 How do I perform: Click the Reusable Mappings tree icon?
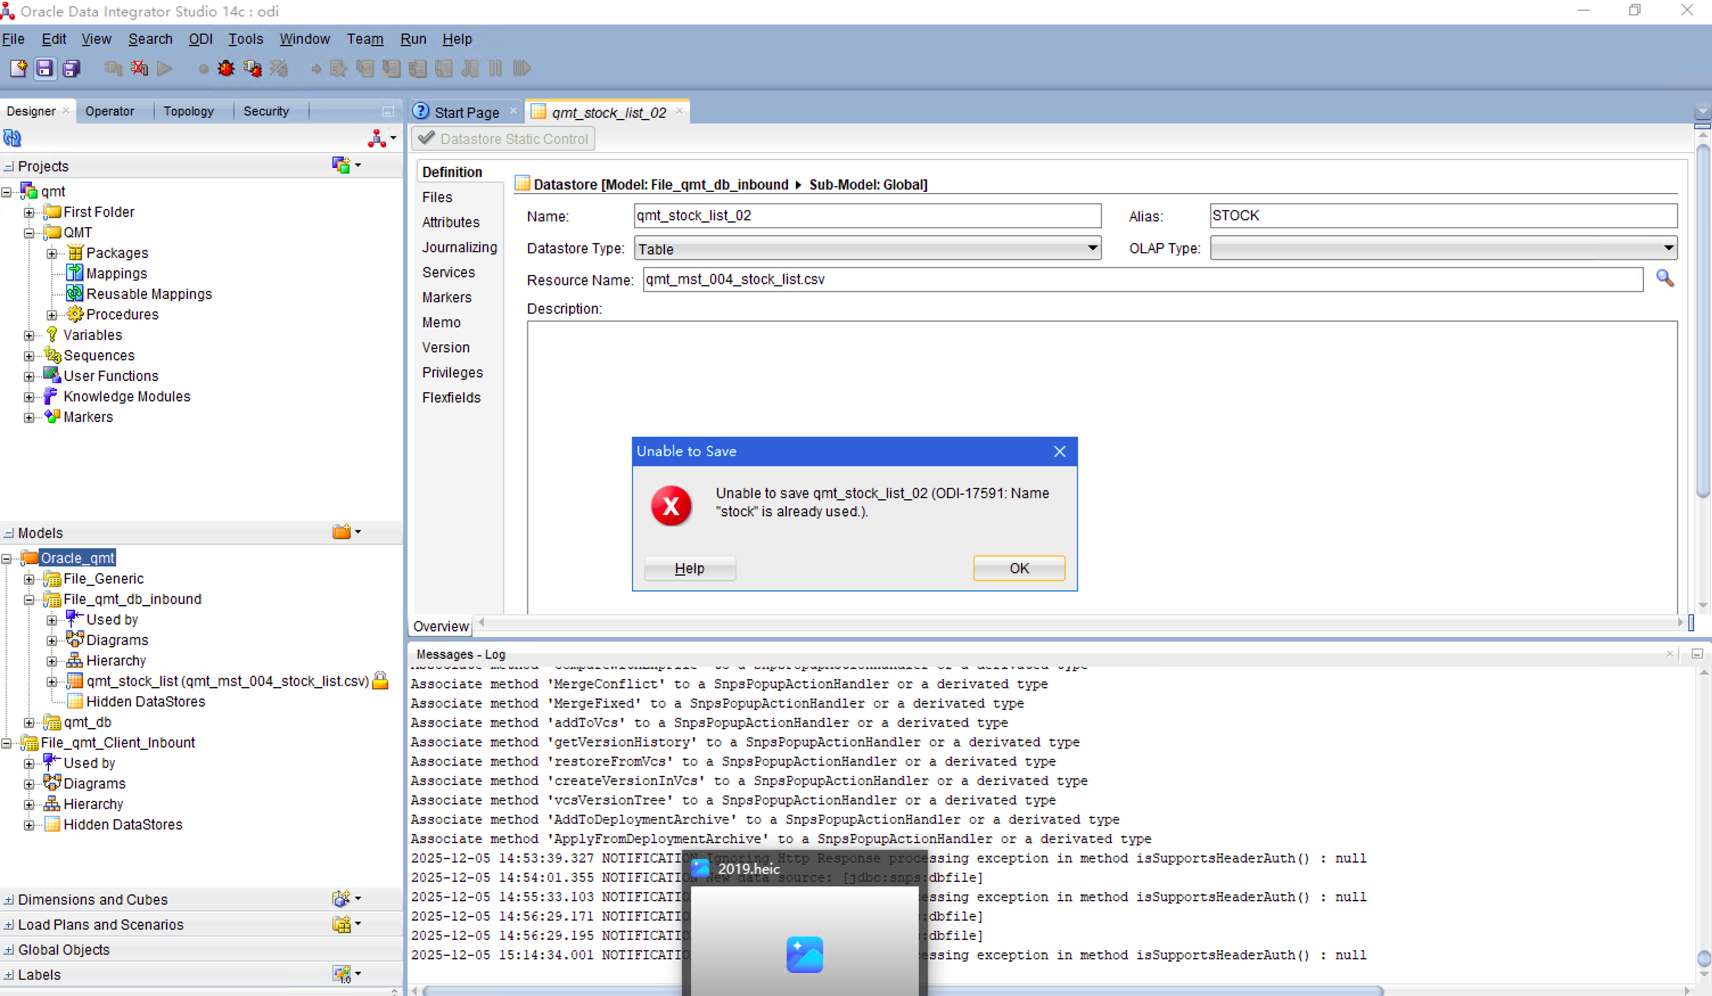point(75,293)
